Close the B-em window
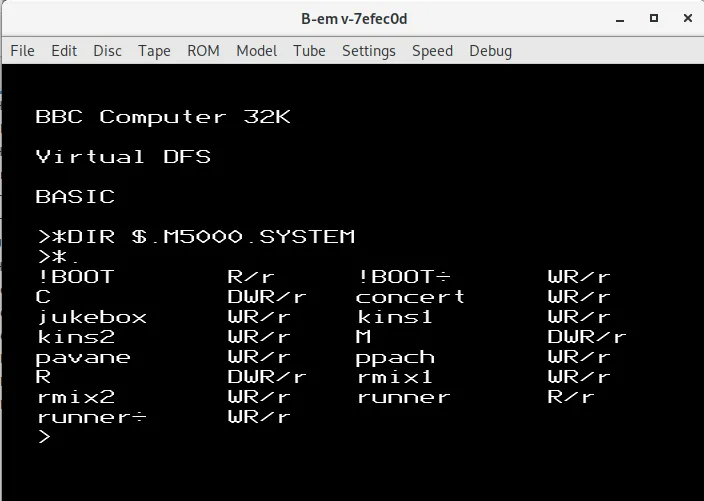The height and width of the screenshot is (501, 704). tap(687, 18)
